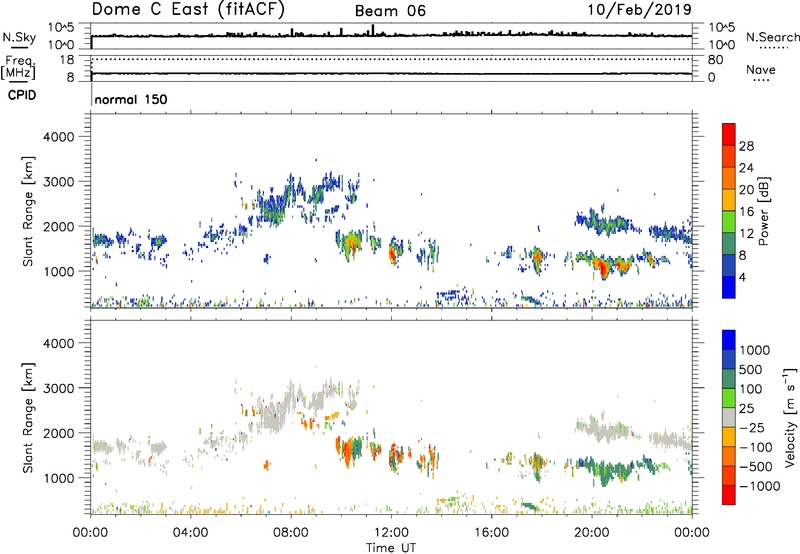This screenshot has height=554, width=800.
Task: Click the '-25' velocity color bar label
Action: click(x=752, y=427)
